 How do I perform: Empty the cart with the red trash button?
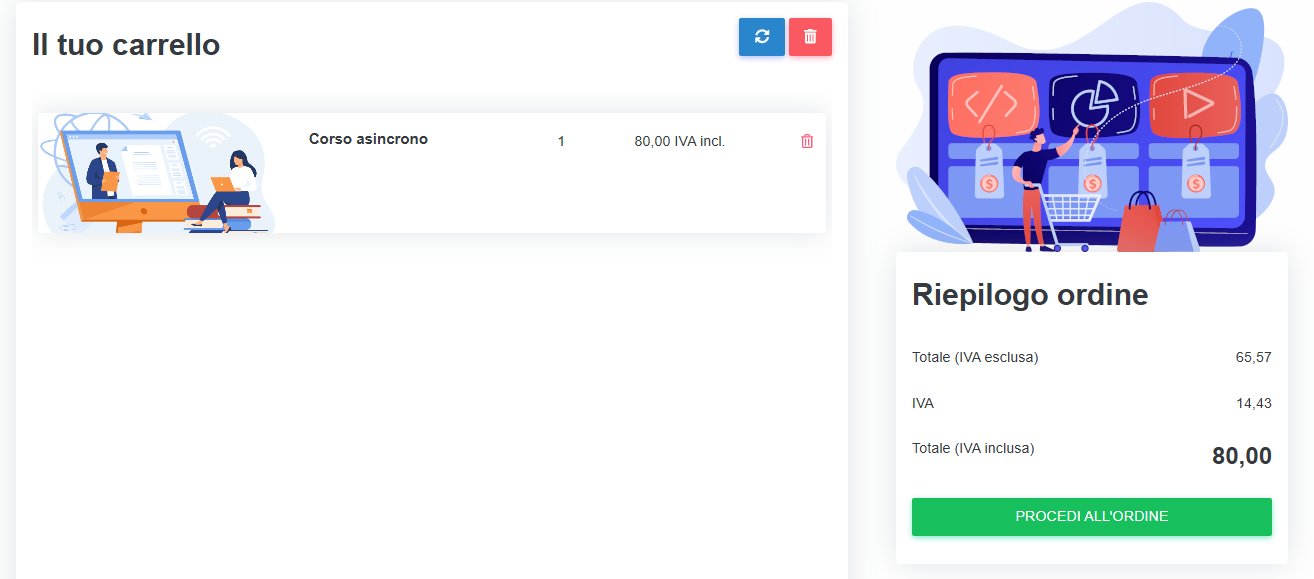[x=810, y=37]
